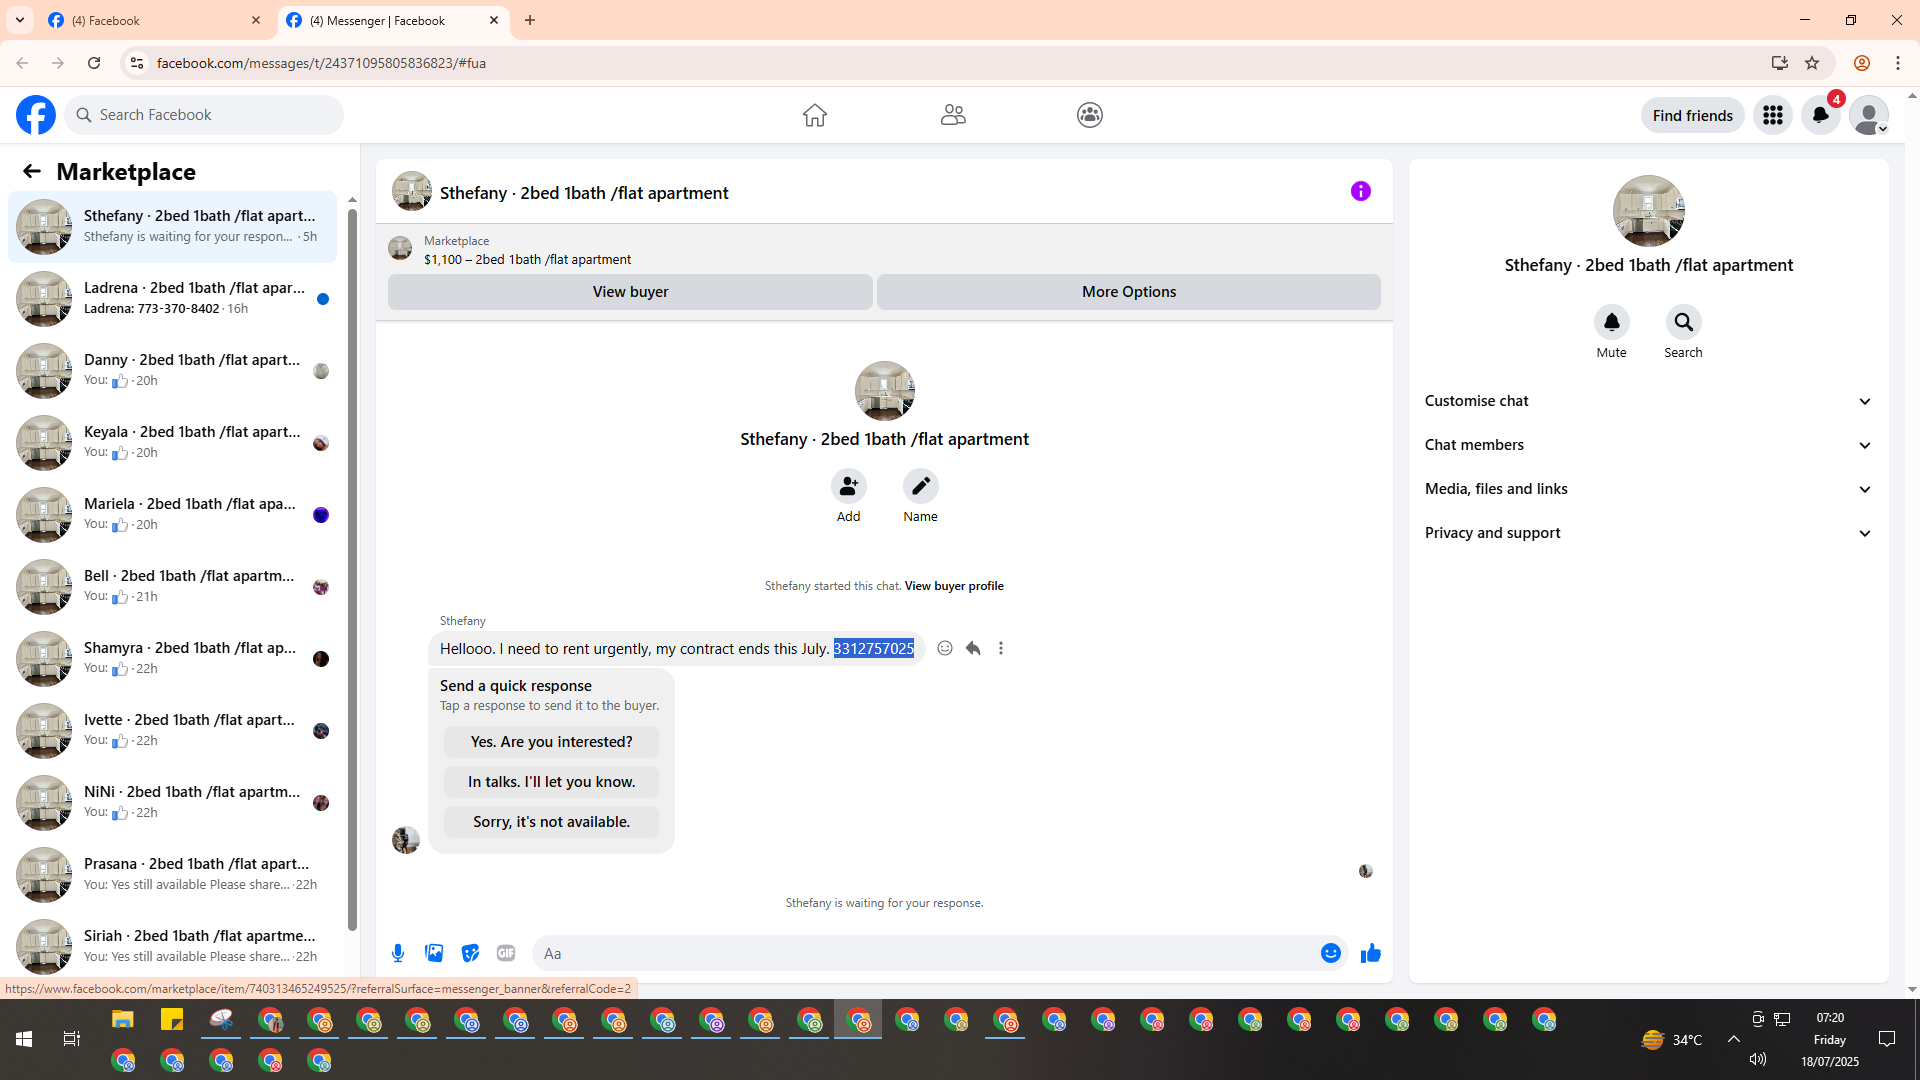The height and width of the screenshot is (1080, 1920).
Task: Open more options for Sthefany's message
Action: [x=1001, y=648]
